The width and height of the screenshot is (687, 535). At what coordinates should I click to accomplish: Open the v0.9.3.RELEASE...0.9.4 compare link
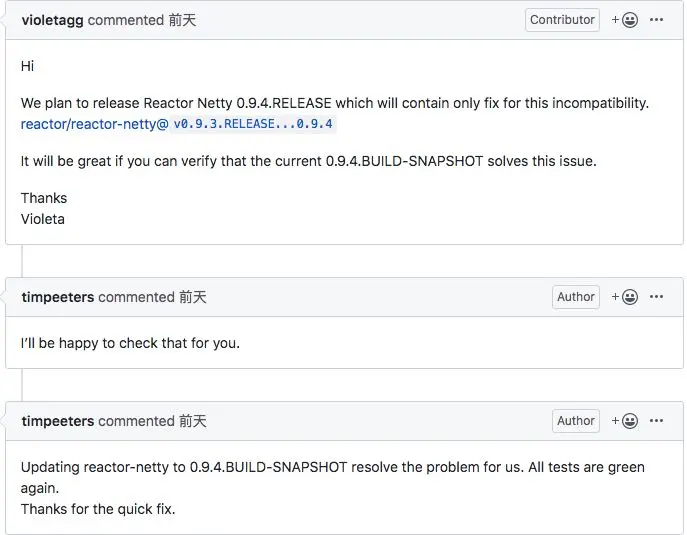253,124
